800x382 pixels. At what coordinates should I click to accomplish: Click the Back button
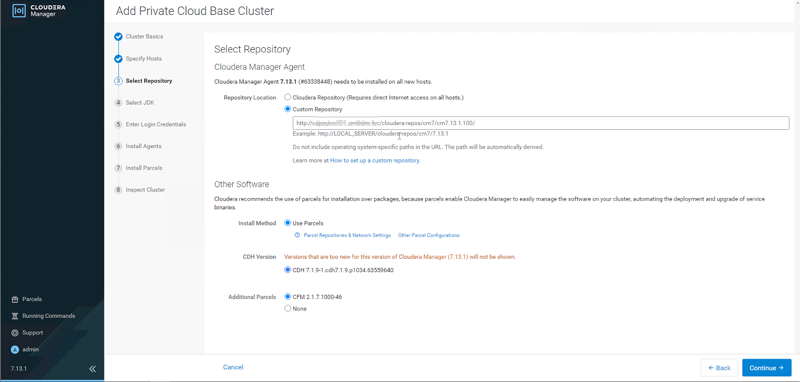[719, 368]
